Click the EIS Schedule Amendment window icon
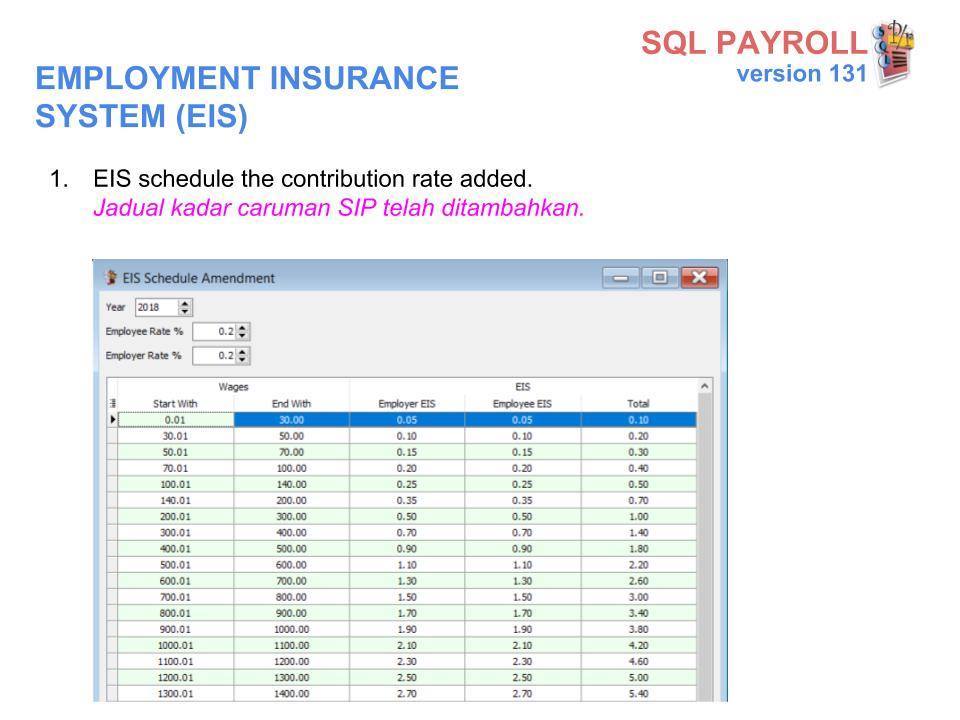 coord(111,277)
